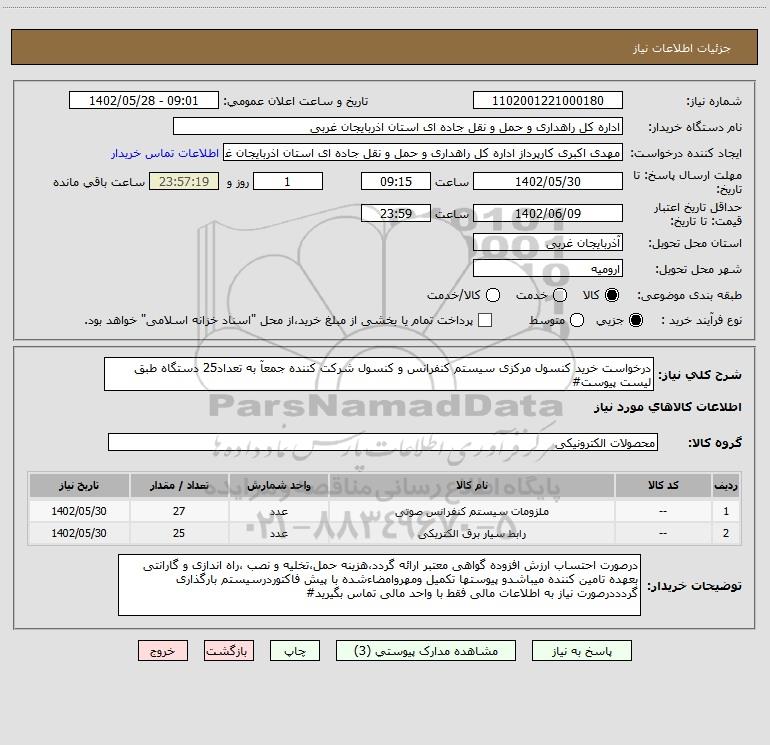The image size is (770, 745).
Task: Click the کد کالا column header
Action: [663, 485]
